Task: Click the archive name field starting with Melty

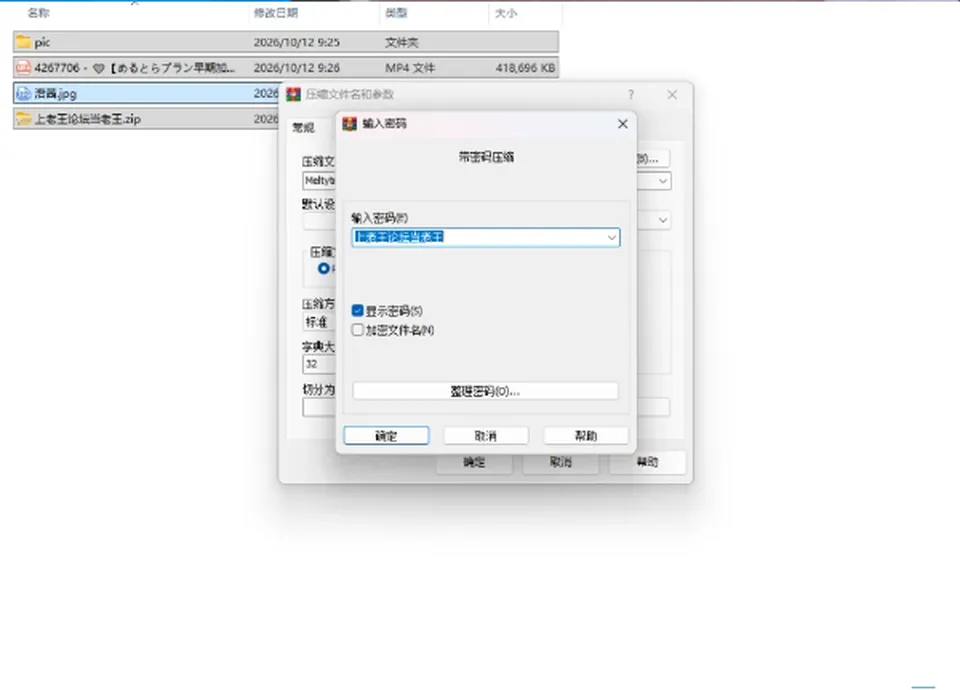Action: (x=319, y=181)
